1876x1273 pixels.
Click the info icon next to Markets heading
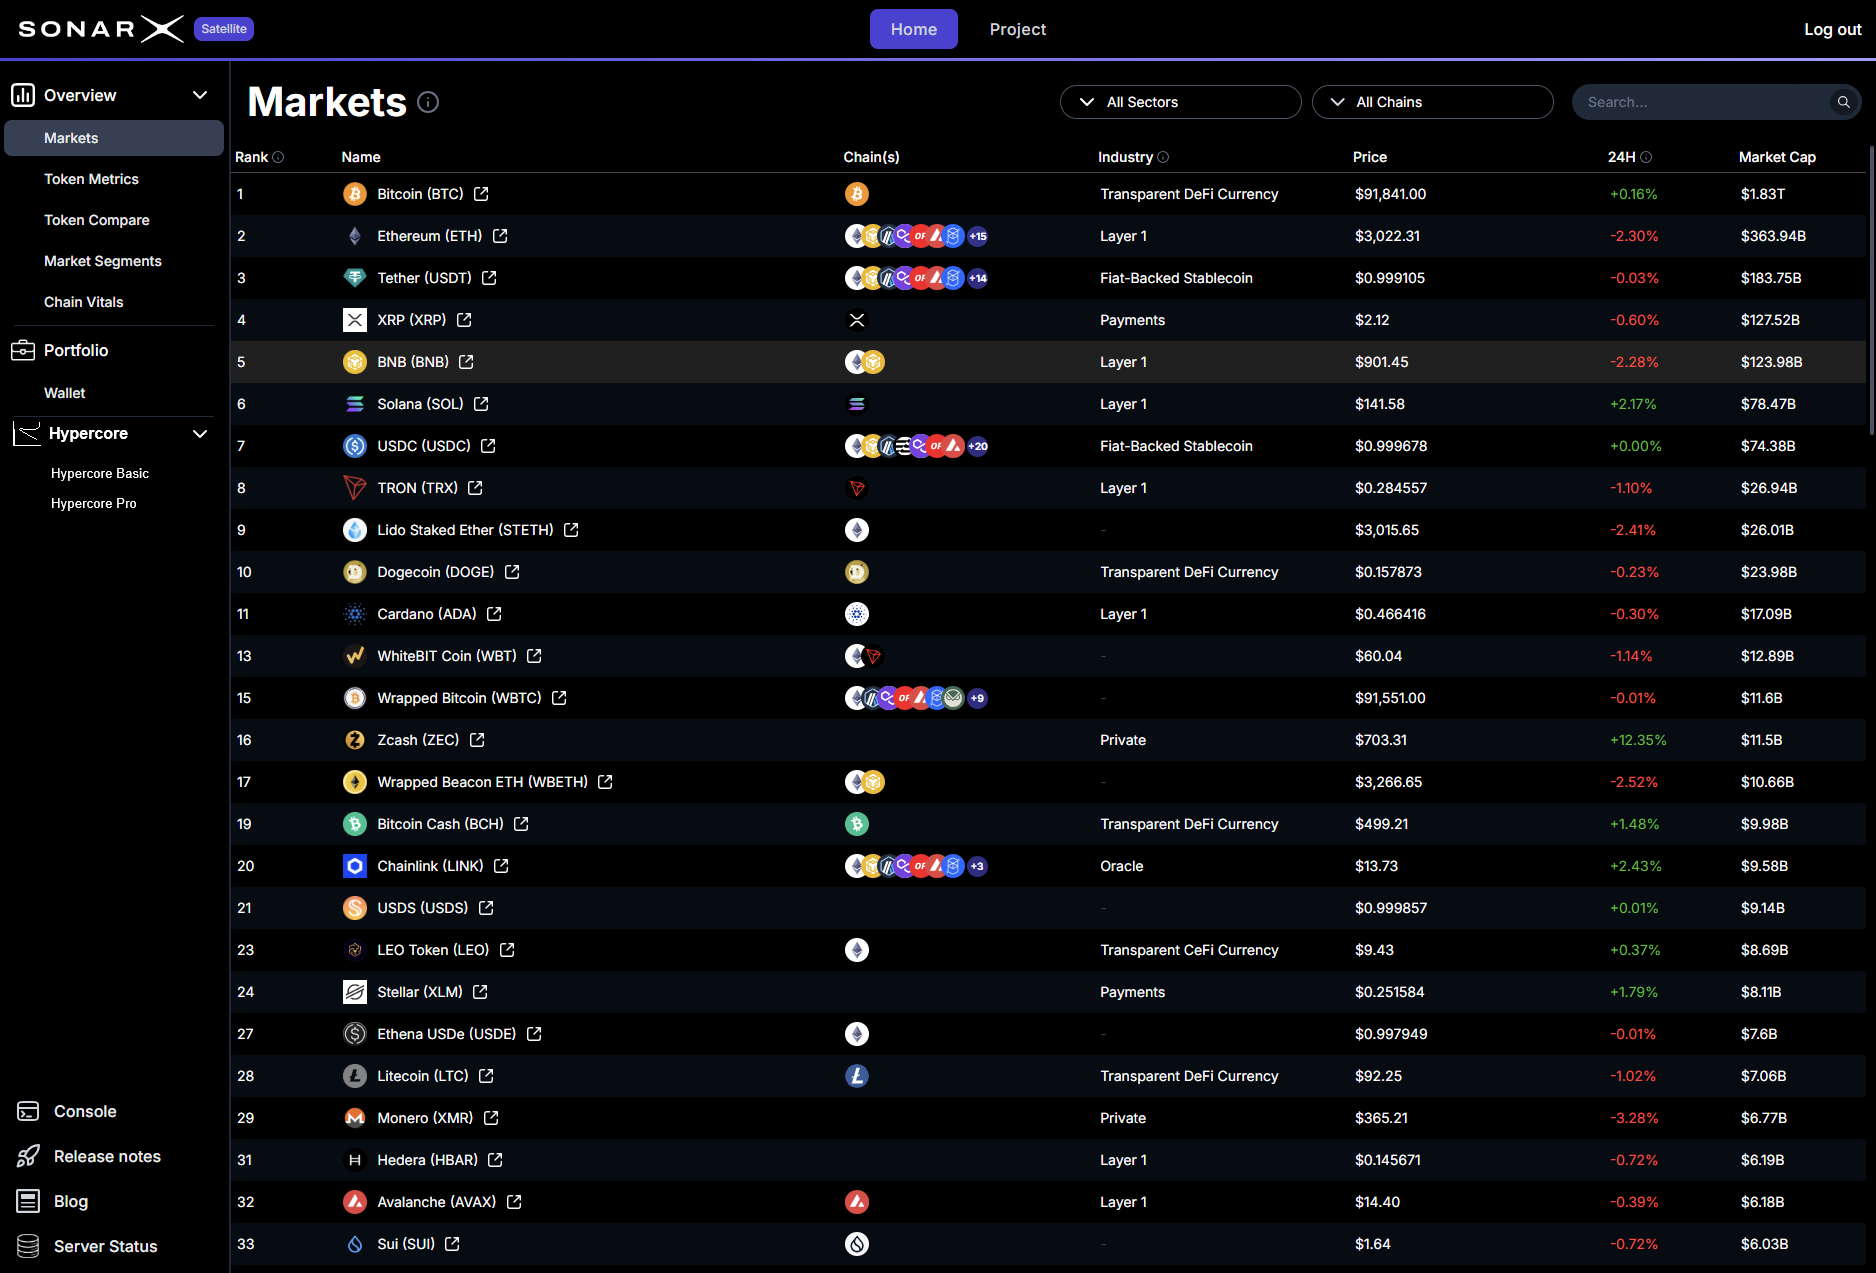point(428,102)
